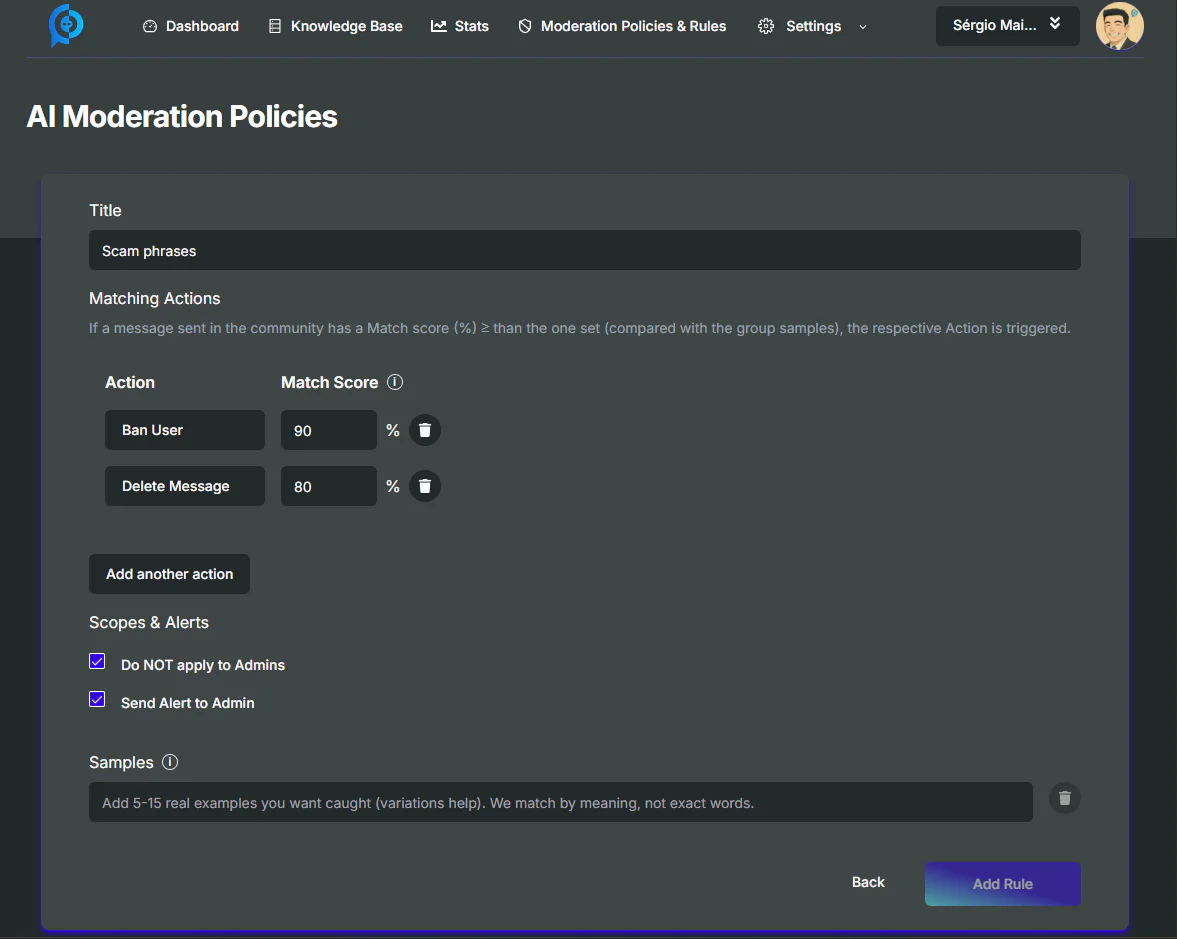The image size is (1177, 939).
Task: Disable Send Alert to Admin
Action: click(97, 699)
